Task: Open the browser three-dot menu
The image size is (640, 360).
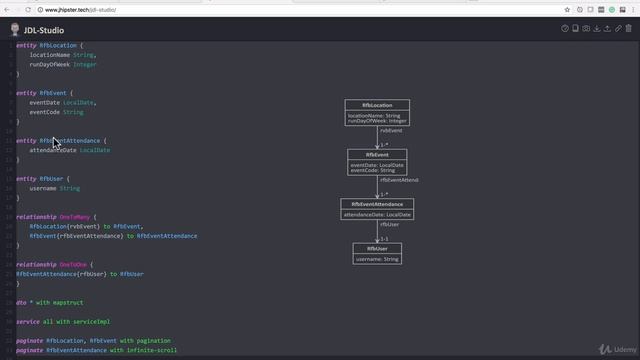Action: tap(633, 9)
